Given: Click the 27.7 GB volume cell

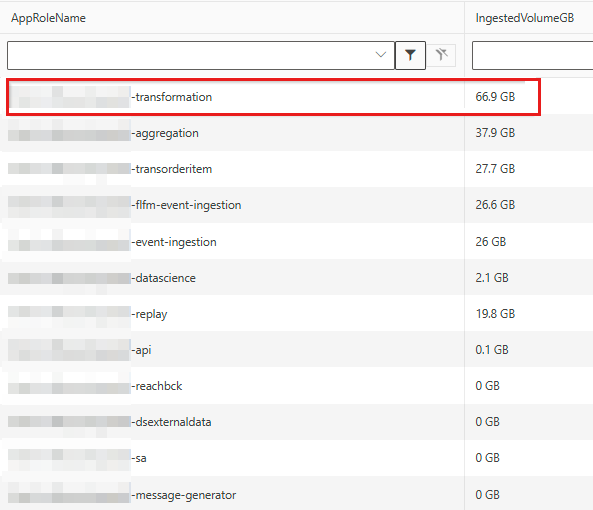Looking at the screenshot, I should (495, 169).
